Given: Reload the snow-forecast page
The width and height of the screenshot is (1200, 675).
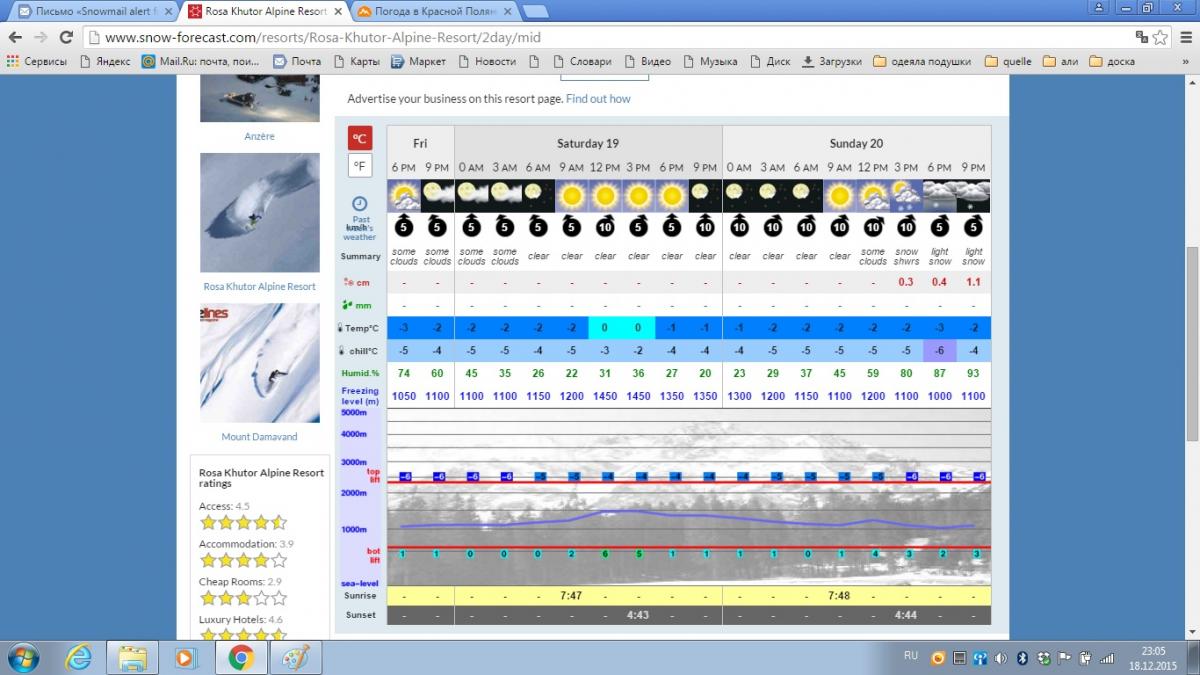Looking at the screenshot, I should click(x=66, y=37).
